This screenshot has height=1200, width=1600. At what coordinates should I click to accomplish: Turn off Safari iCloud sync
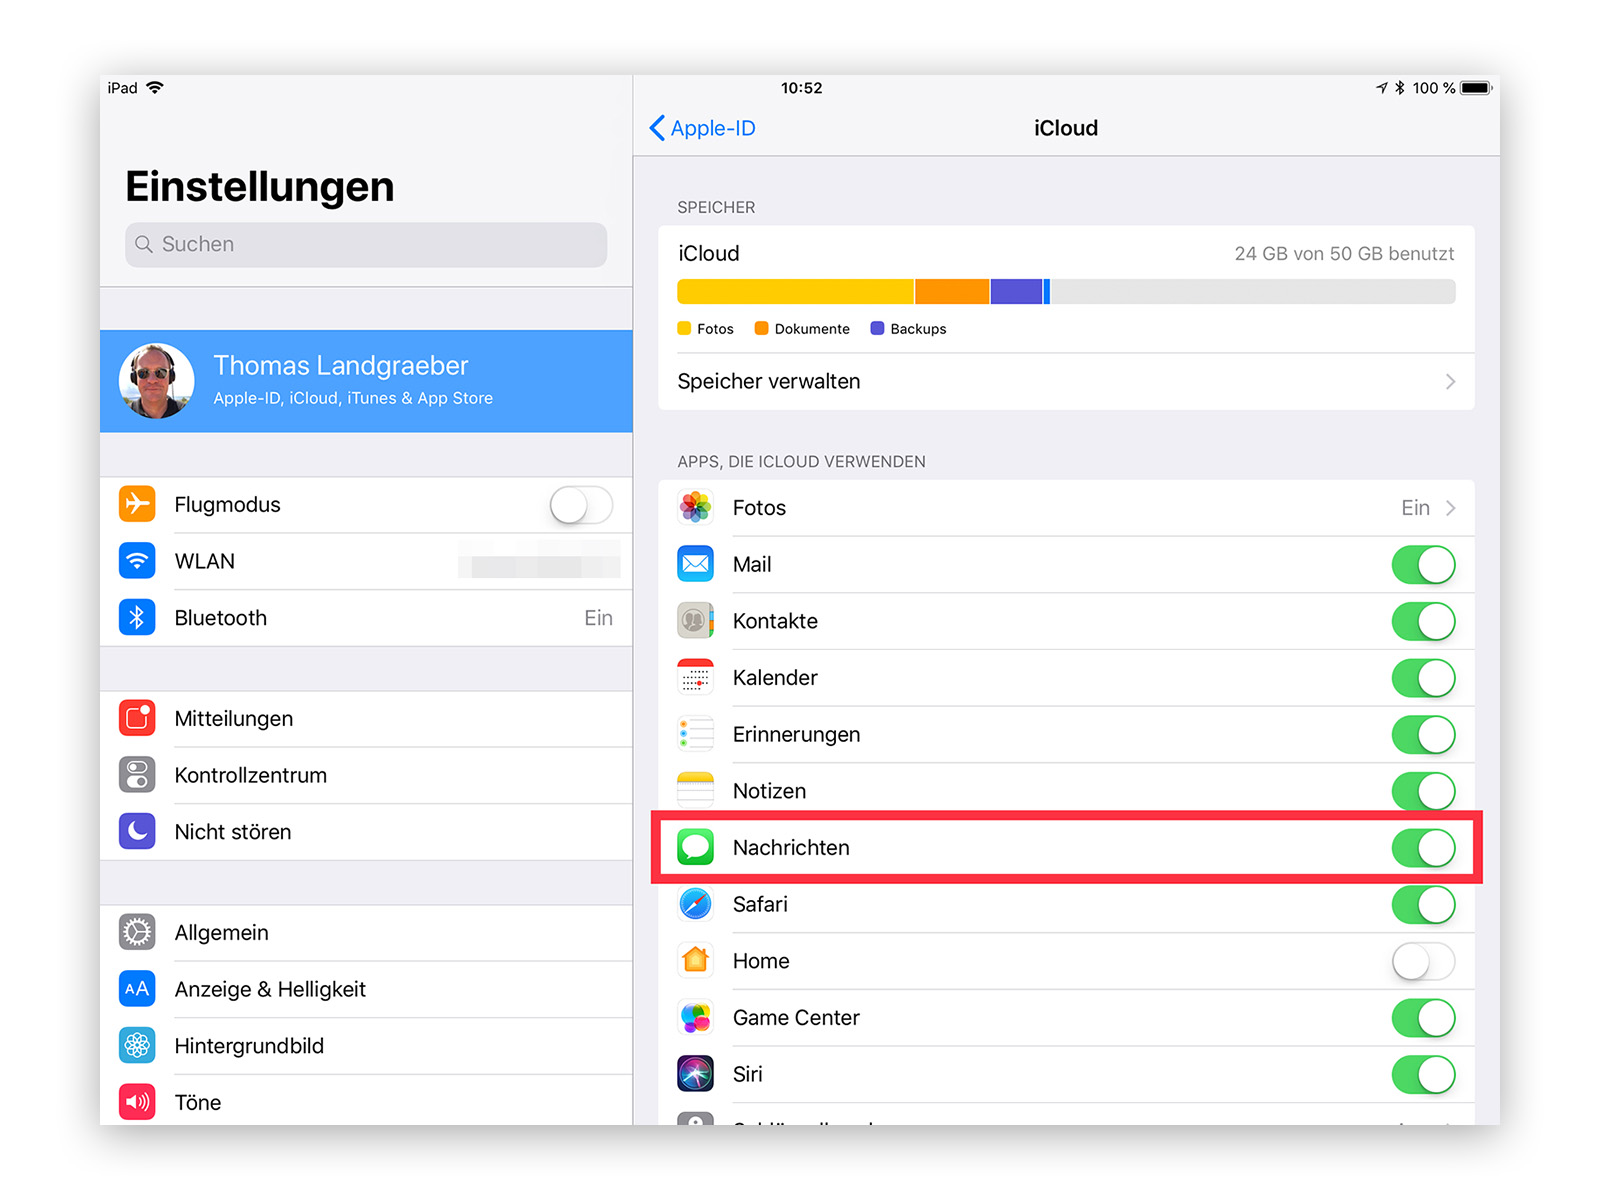click(x=1423, y=904)
